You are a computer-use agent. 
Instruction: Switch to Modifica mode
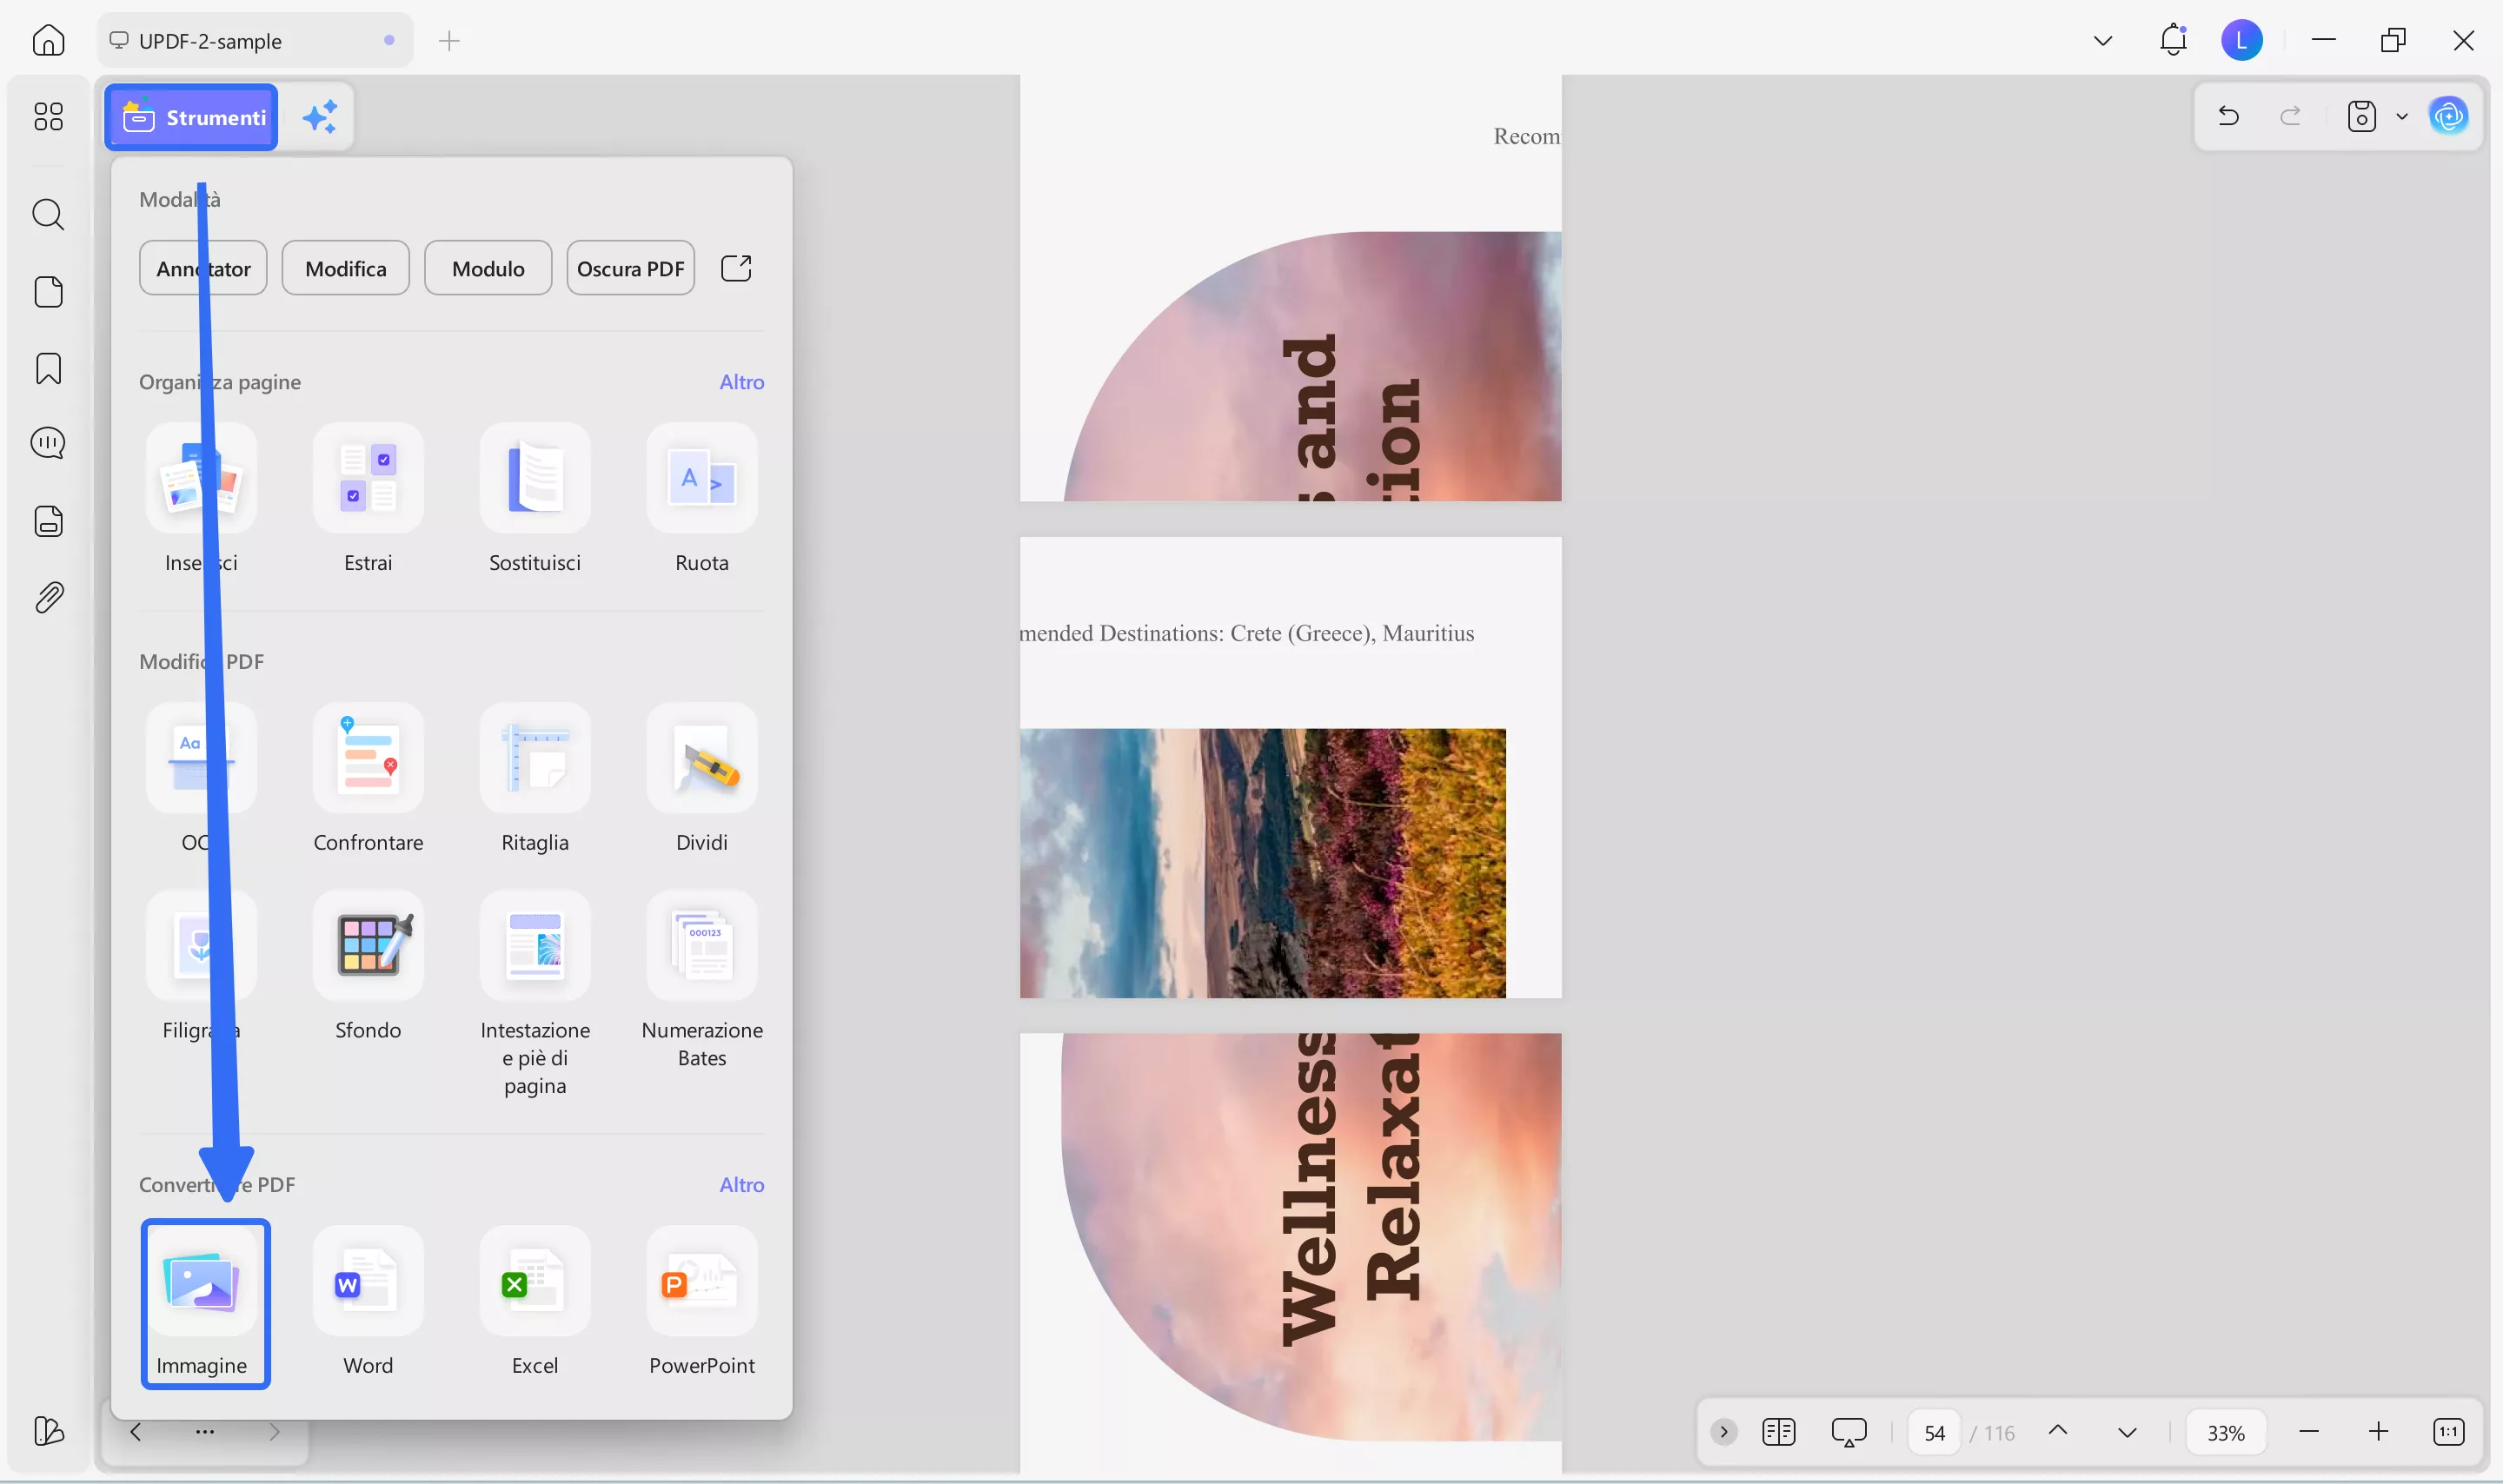point(346,267)
